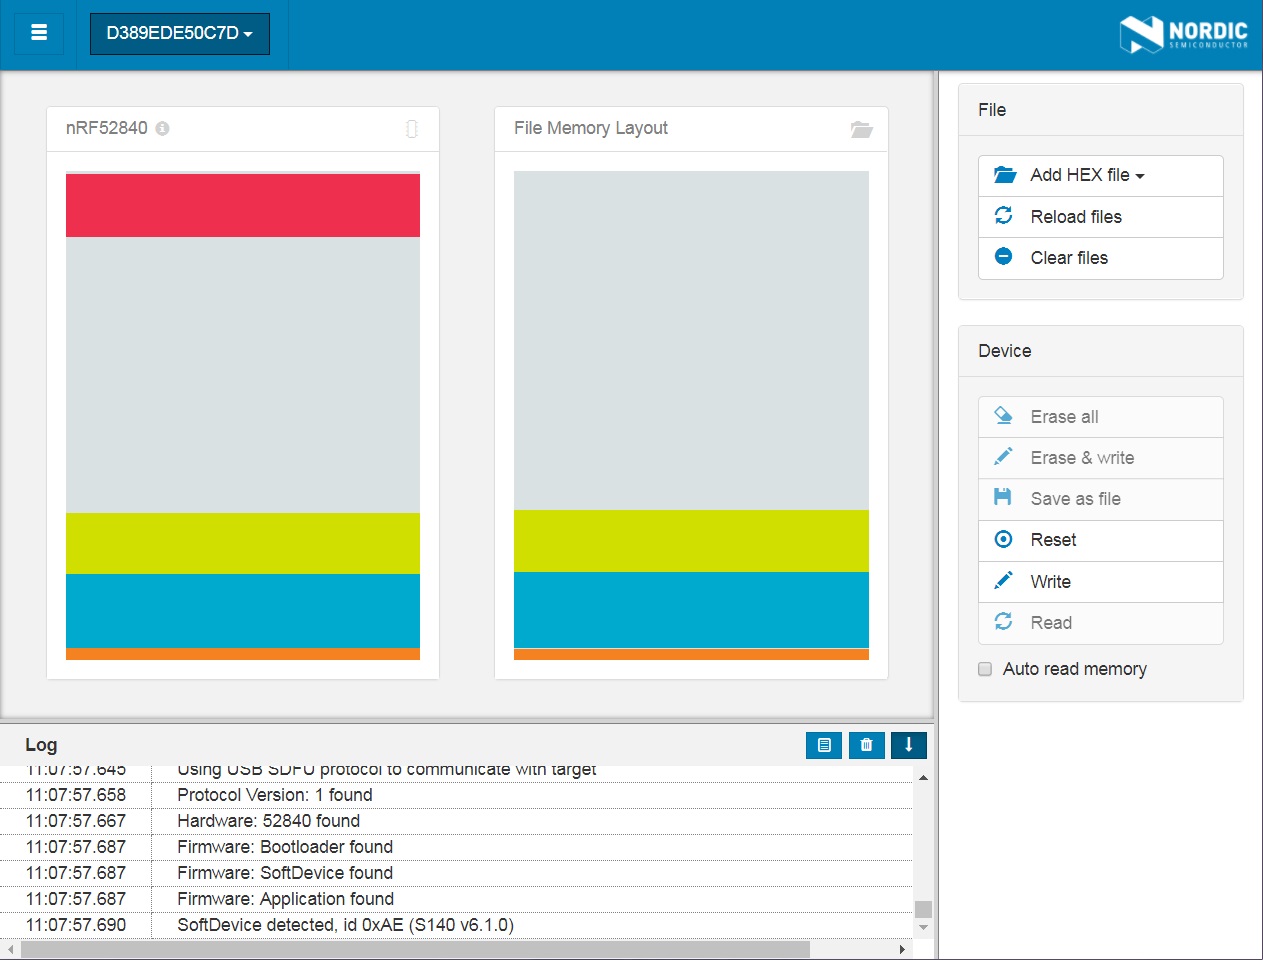Click the File Memory Layout title

[591, 128]
